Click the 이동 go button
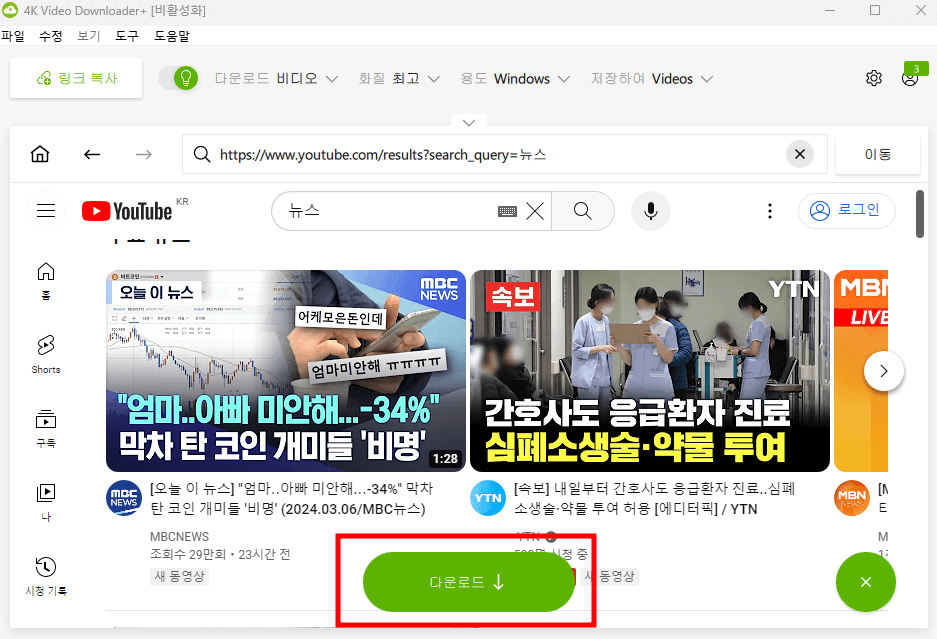Viewport: 937px width, 639px height. click(x=877, y=154)
